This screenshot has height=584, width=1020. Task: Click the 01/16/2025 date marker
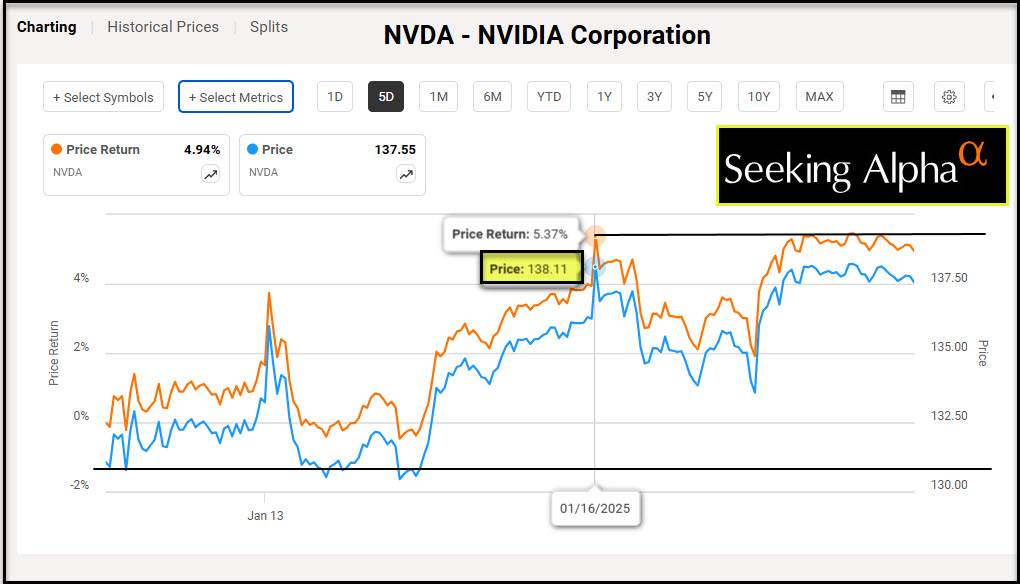point(595,508)
